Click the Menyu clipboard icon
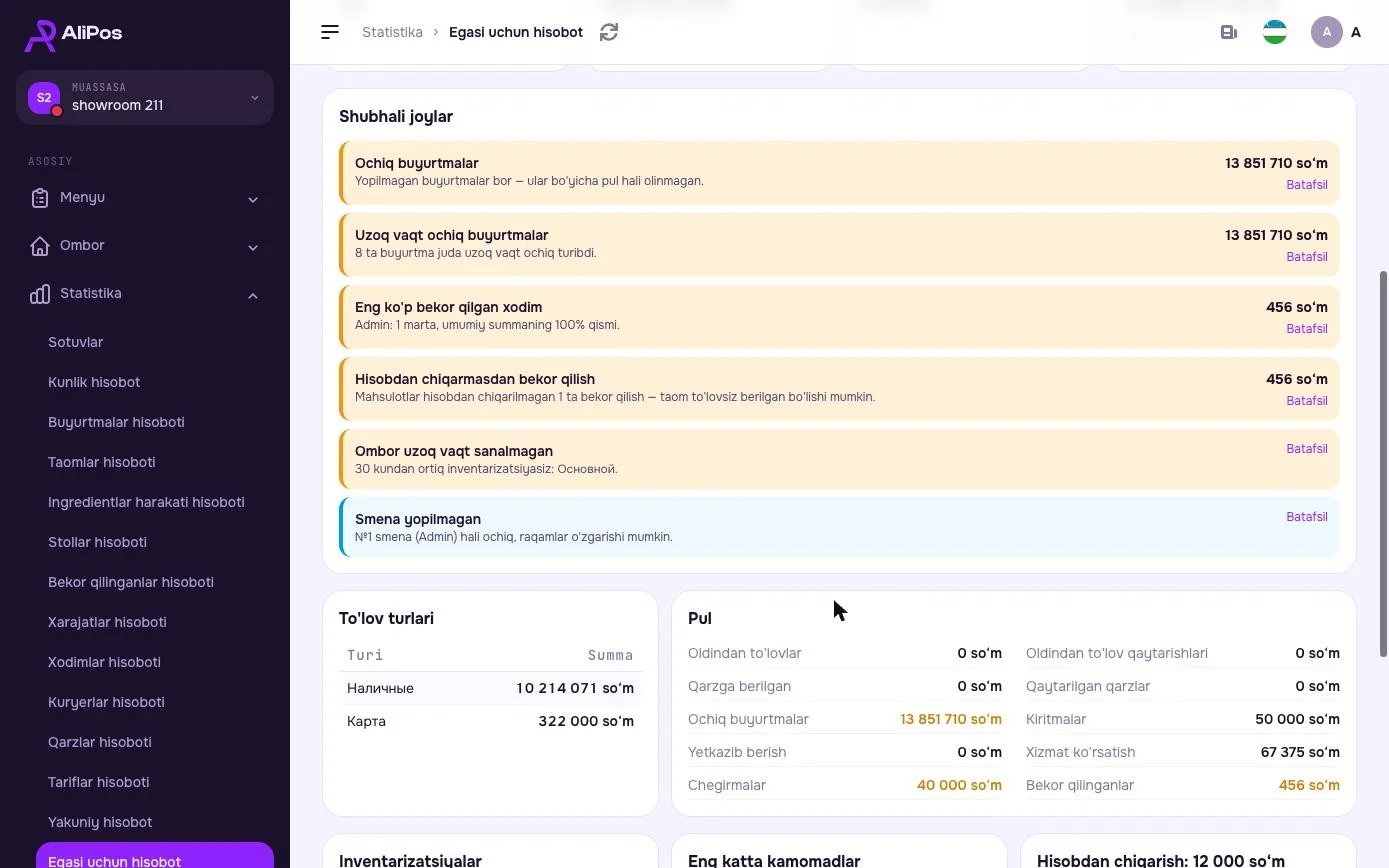The image size is (1389, 868). pos(39,198)
